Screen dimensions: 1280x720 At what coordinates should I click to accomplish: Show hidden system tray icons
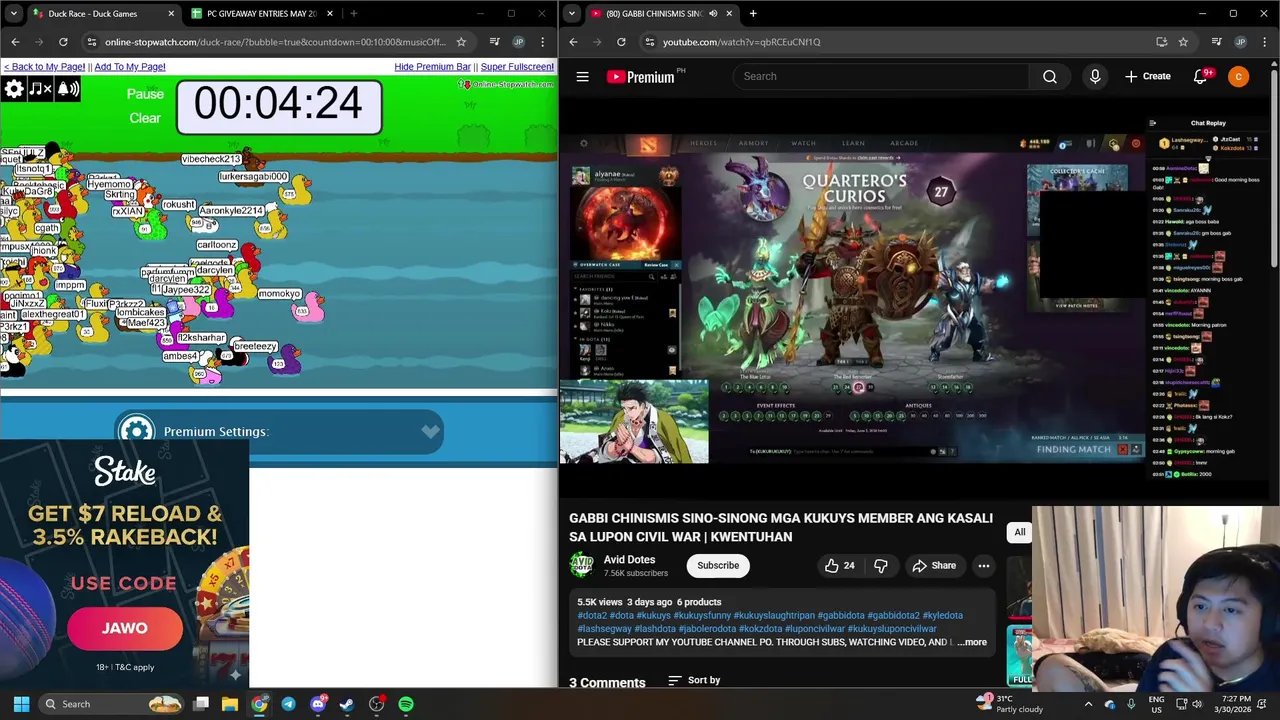click(1088, 704)
